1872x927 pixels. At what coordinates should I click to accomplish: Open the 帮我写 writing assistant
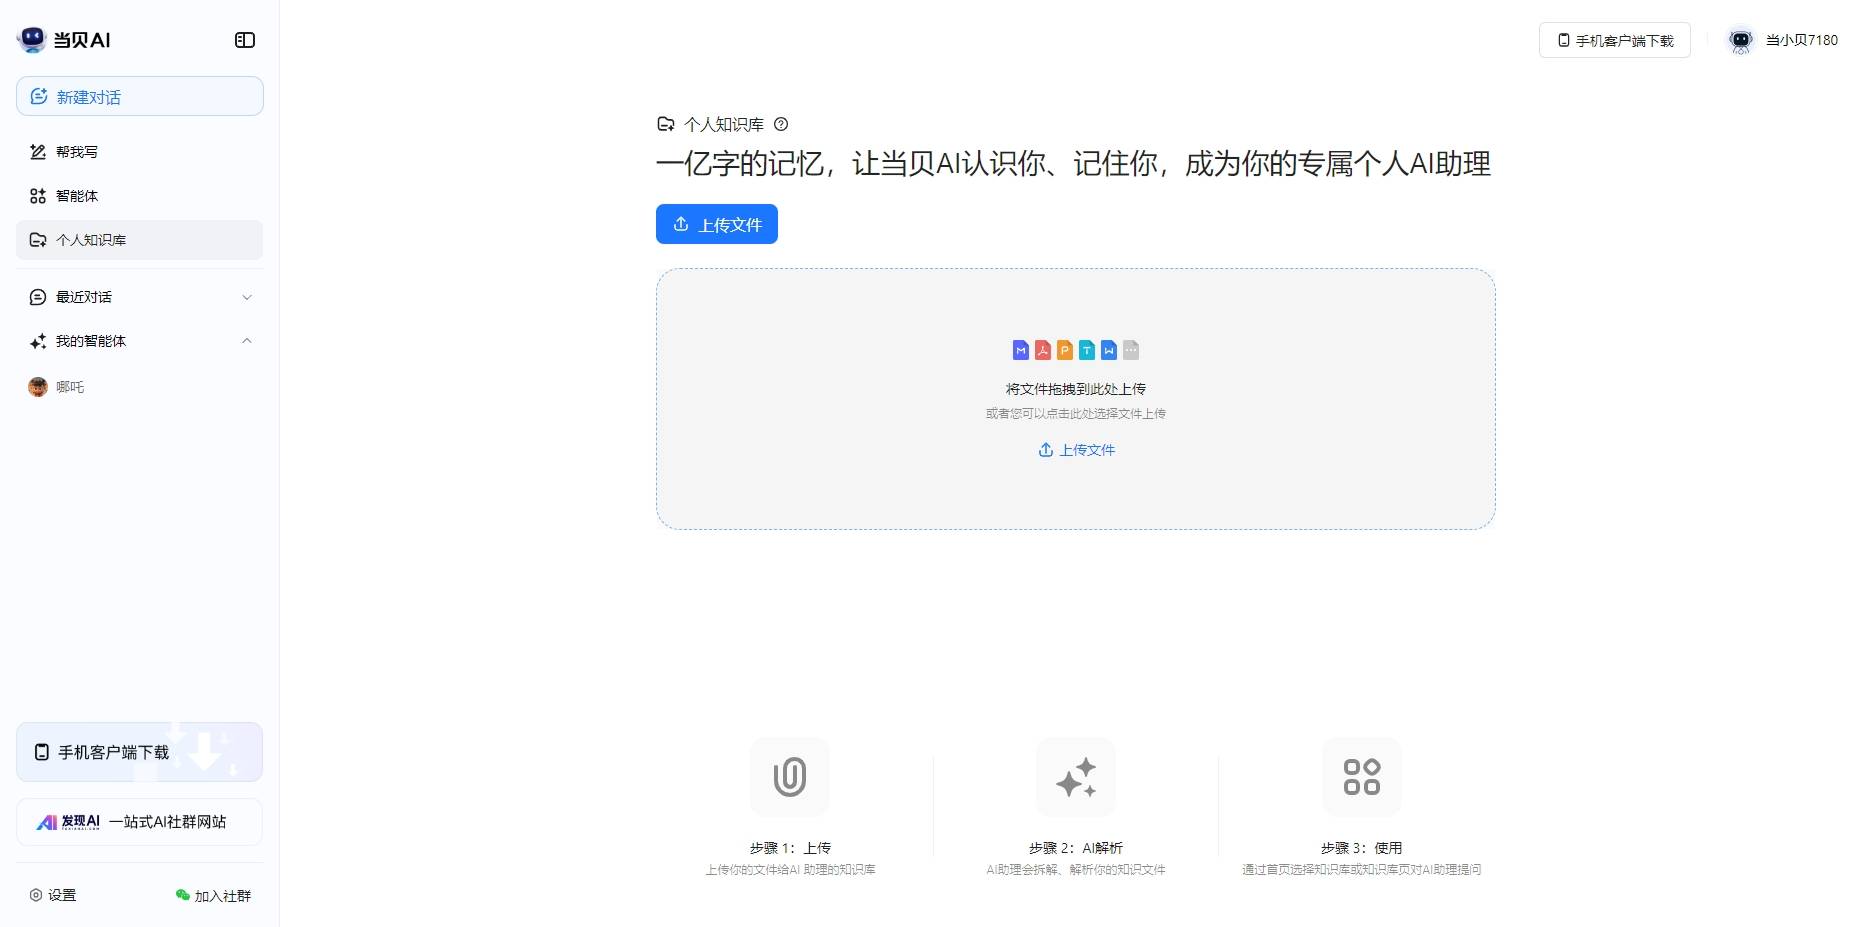tap(77, 152)
